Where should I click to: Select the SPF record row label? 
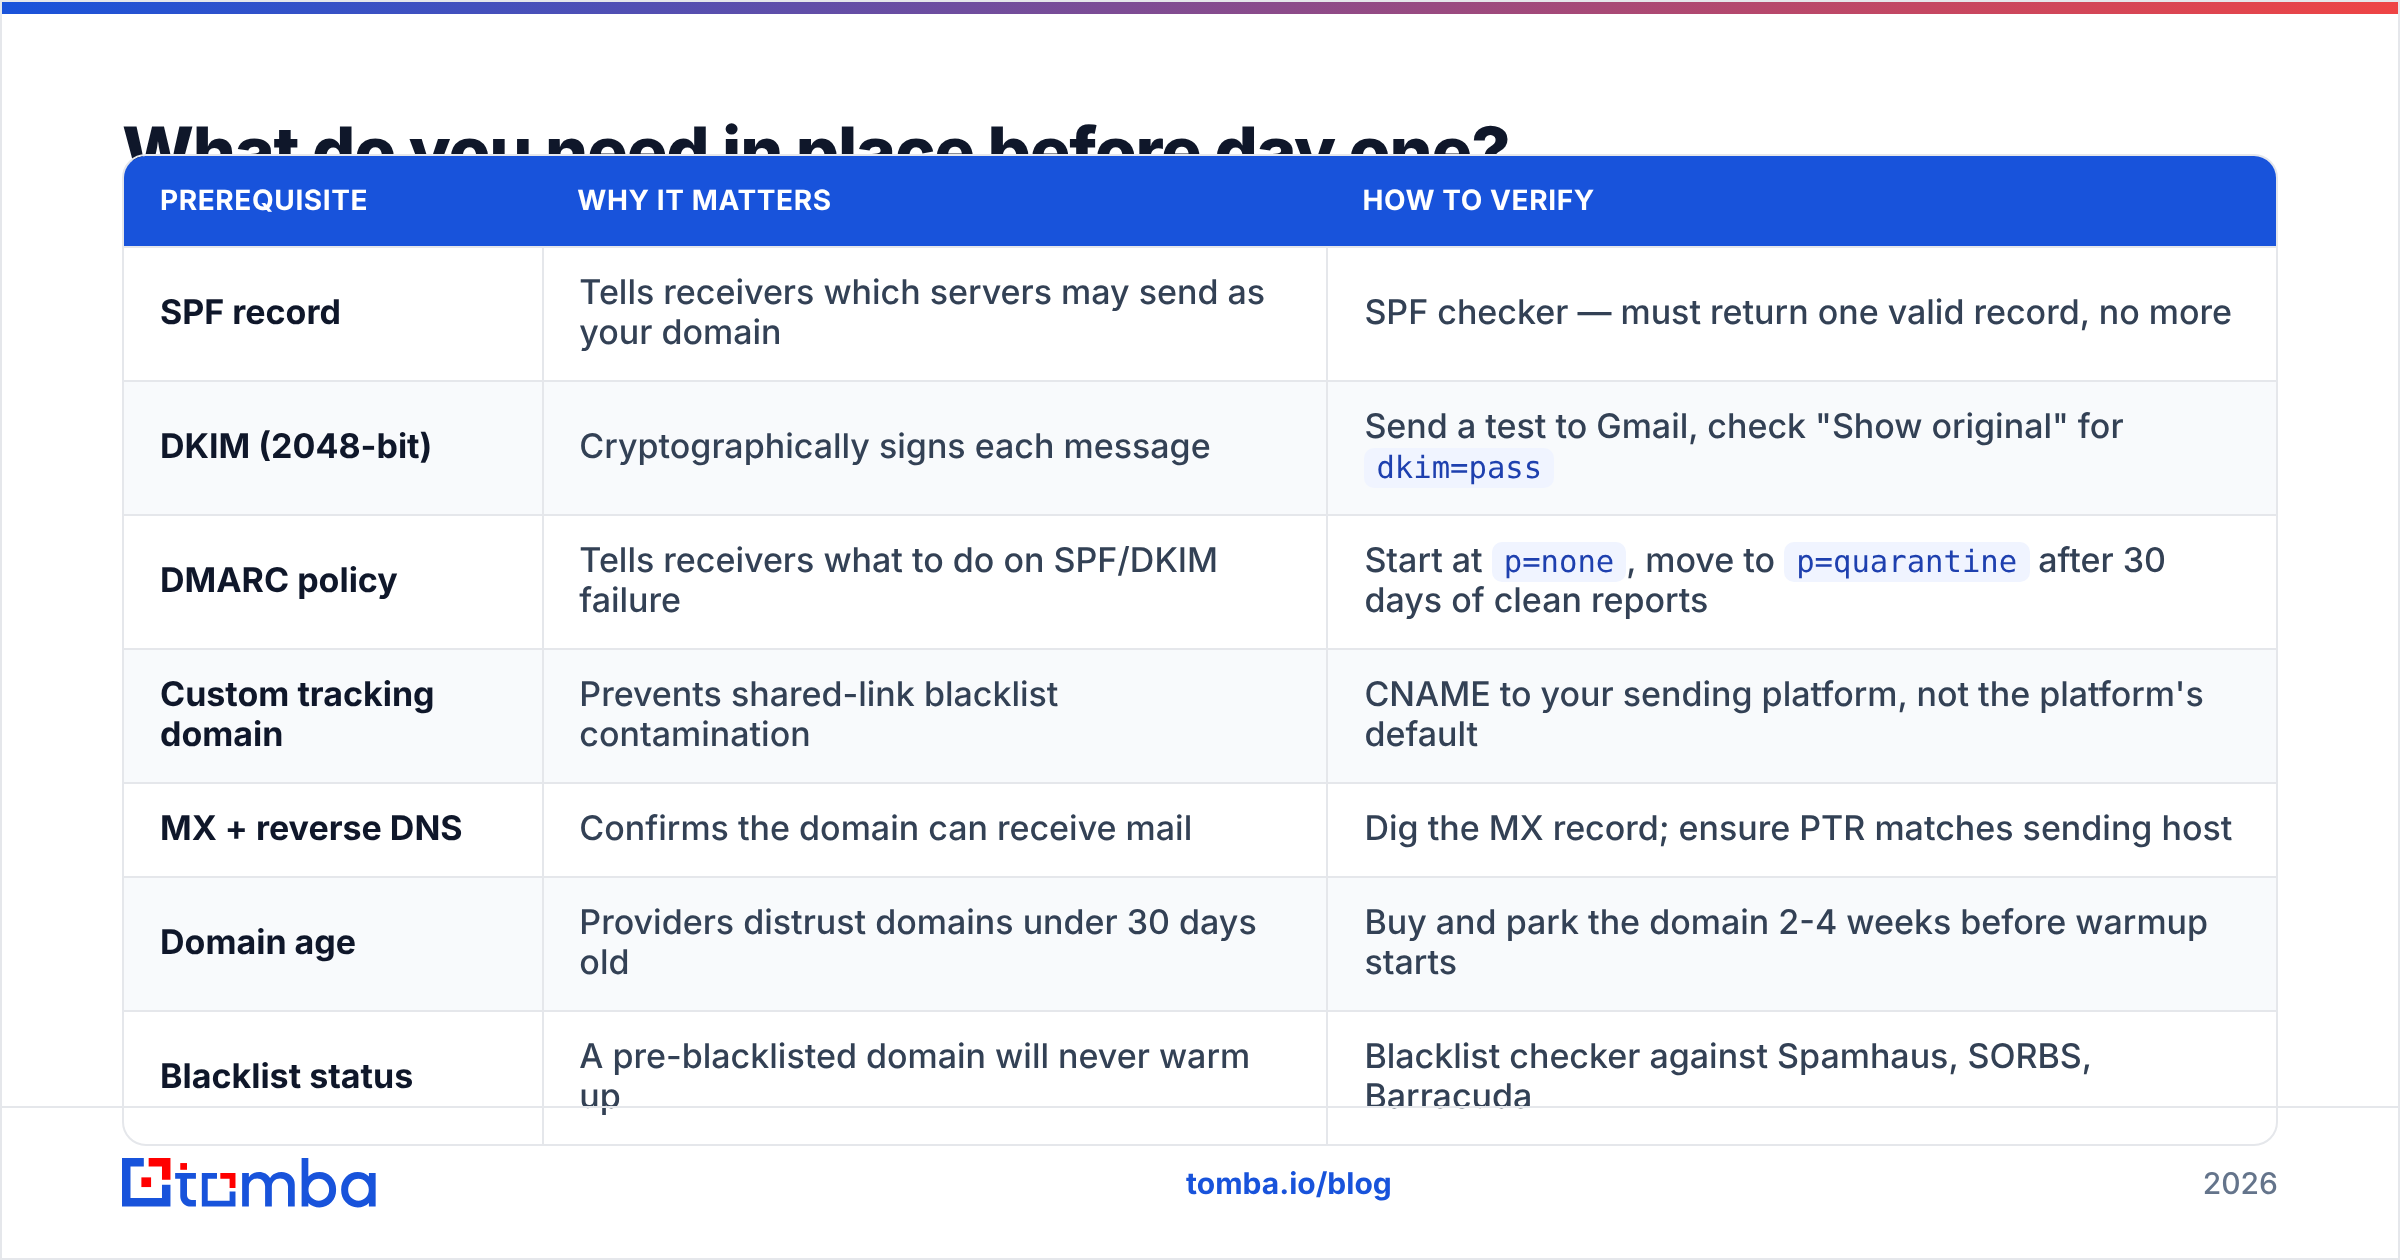pyautogui.click(x=250, y=313)
